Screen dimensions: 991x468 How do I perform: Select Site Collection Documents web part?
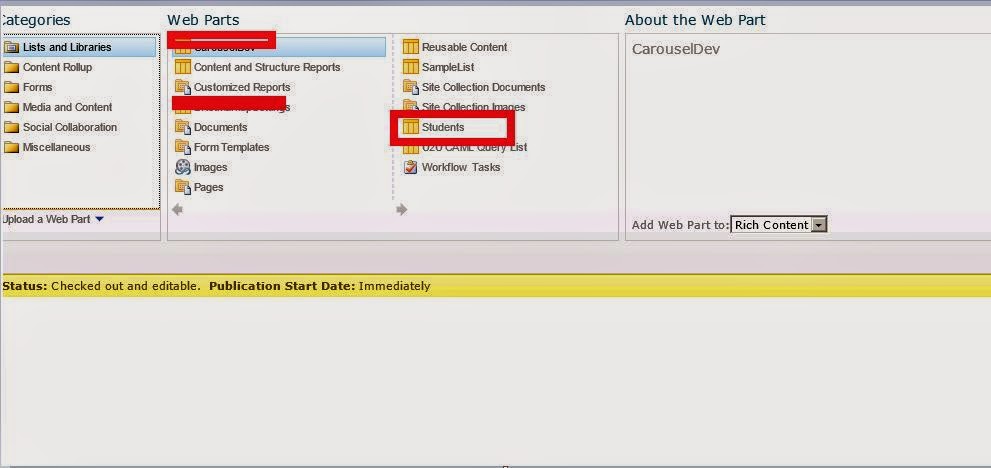coord(483,87)
